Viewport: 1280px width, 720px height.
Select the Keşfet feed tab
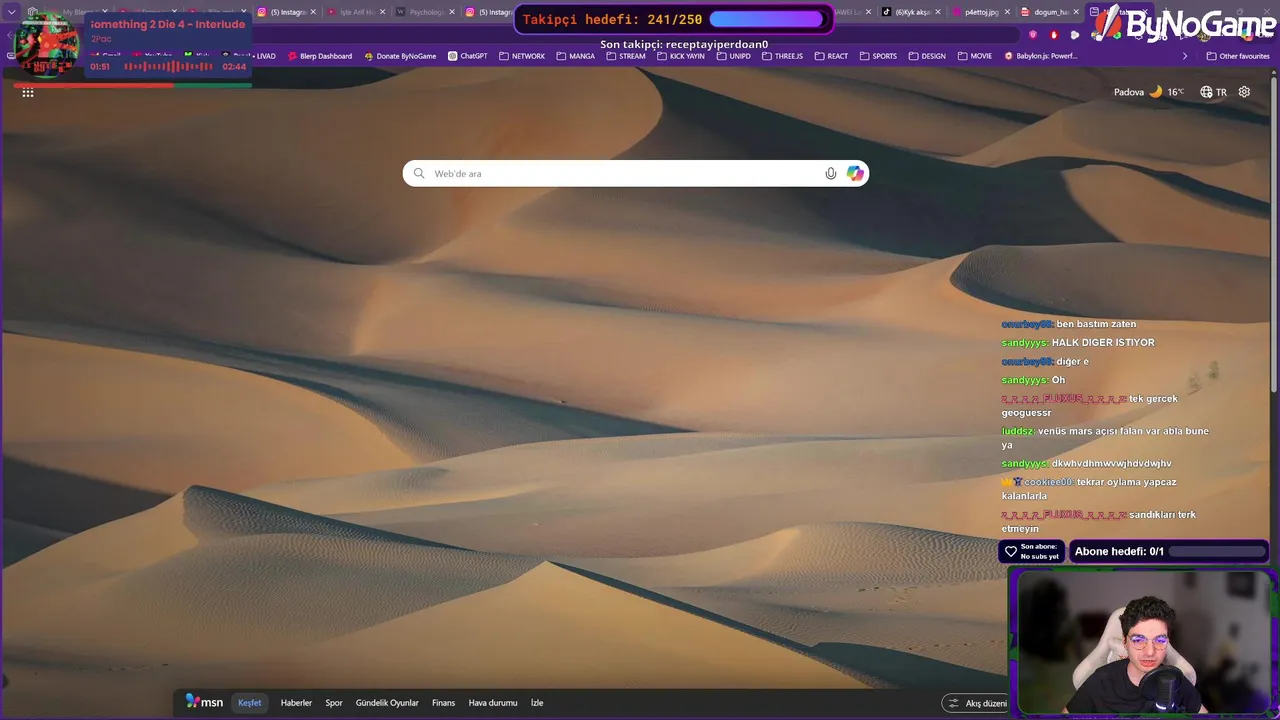[x=250, y=703]
